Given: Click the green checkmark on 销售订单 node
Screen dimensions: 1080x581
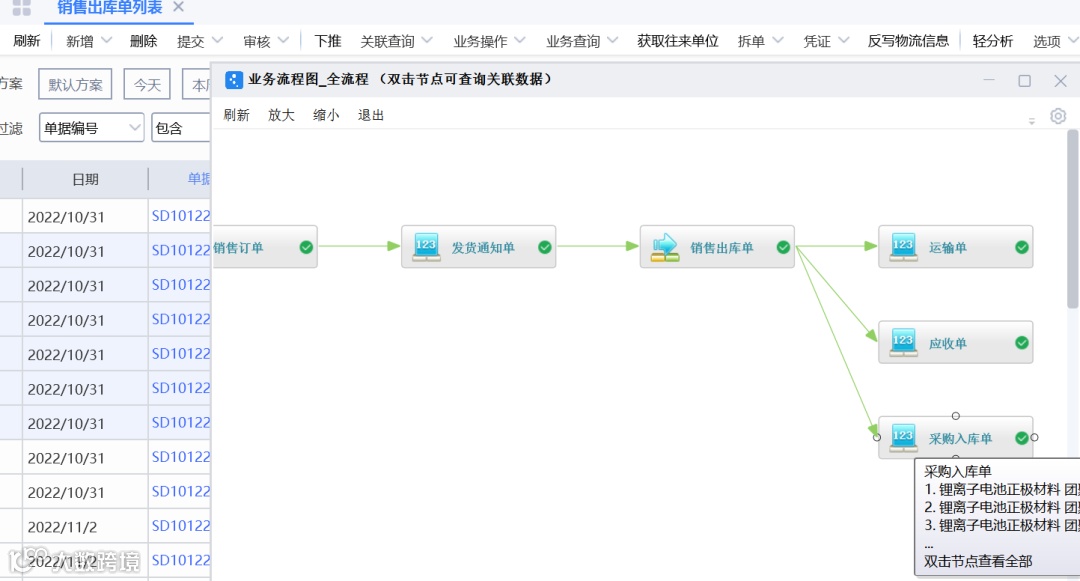Looking at the screenshot, I should 307,247.
